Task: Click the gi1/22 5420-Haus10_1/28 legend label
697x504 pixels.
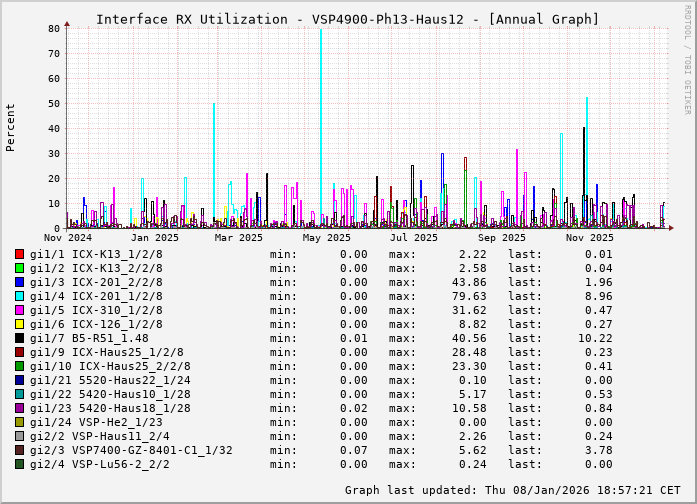Action: (110, 394)
